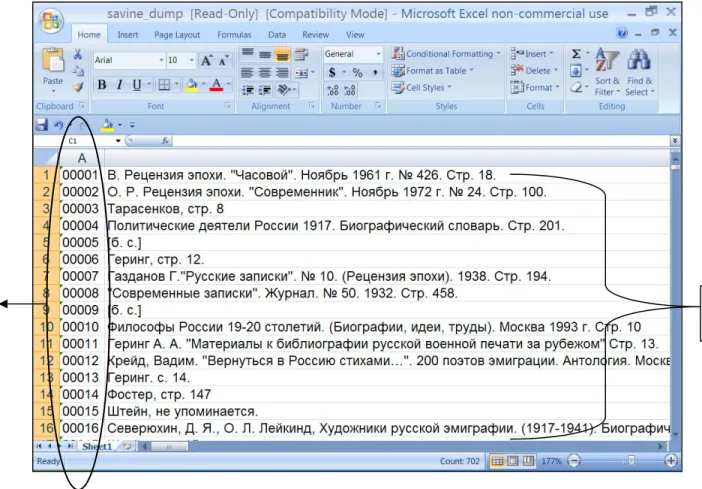
Task: Toggle Wrap Text
Action: [x=301, y=54]
